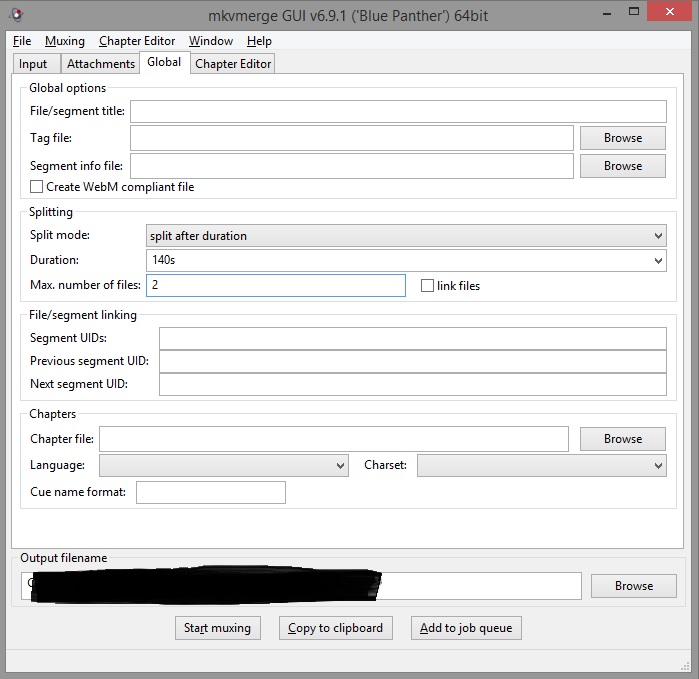Open the Charset dropdown
The image size is (699, 679).
542,465
